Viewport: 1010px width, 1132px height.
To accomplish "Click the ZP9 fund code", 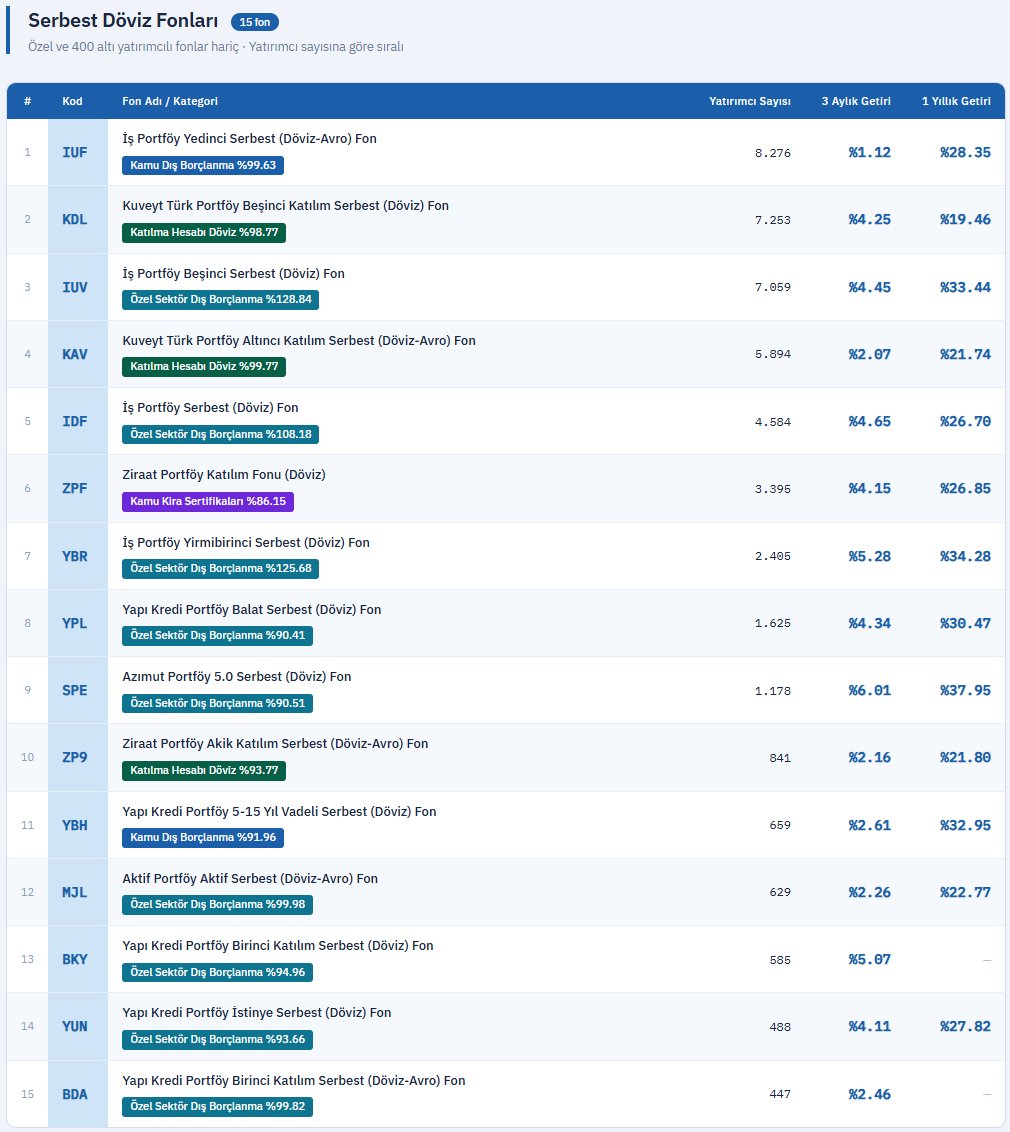I will point(74,757).
